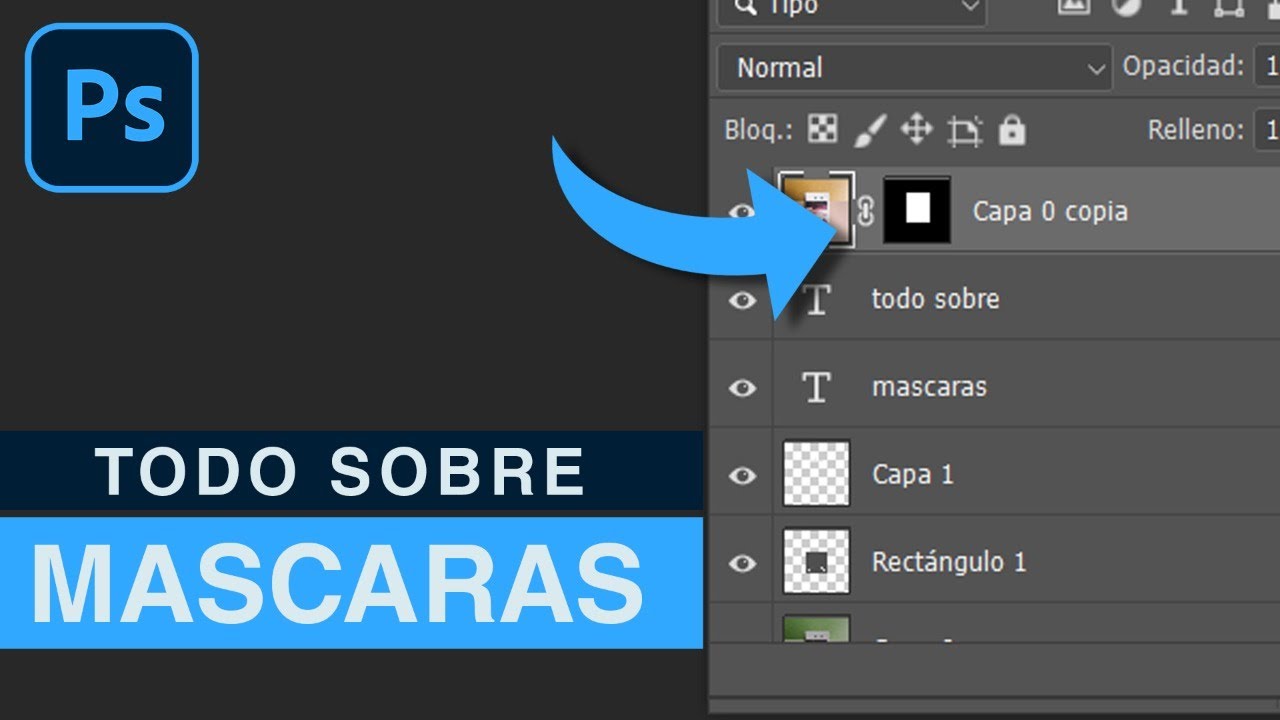Select layer named todo sobre
Viewport: 1280px width, 720px height.
click(935, 299)
